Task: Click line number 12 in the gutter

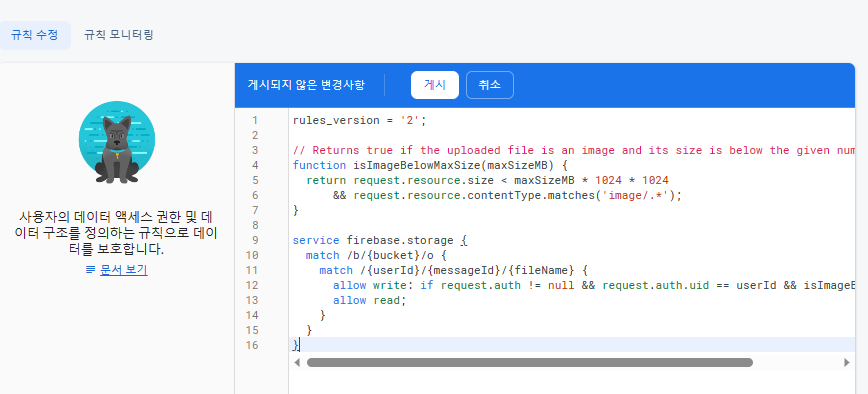Action: 252,285
